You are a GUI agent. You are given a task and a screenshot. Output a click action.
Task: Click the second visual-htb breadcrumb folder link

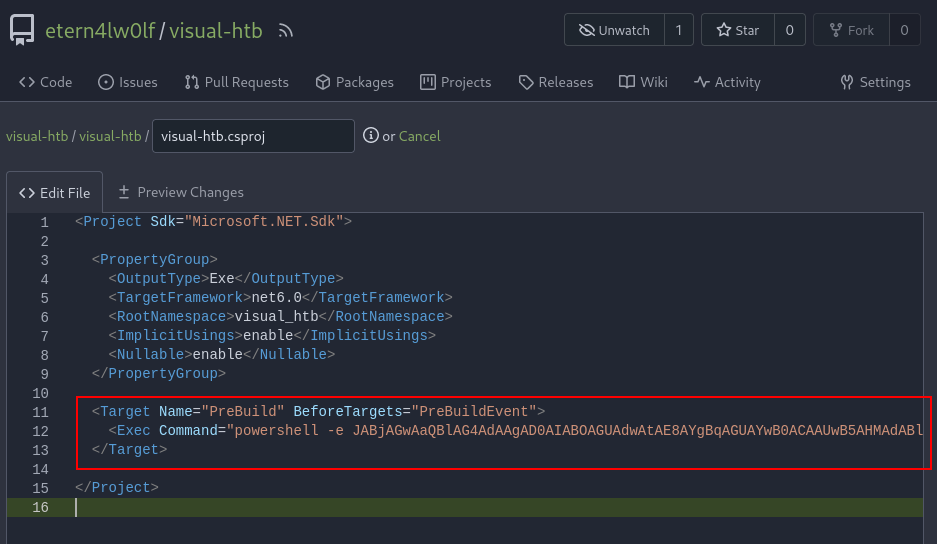(110, 136)
